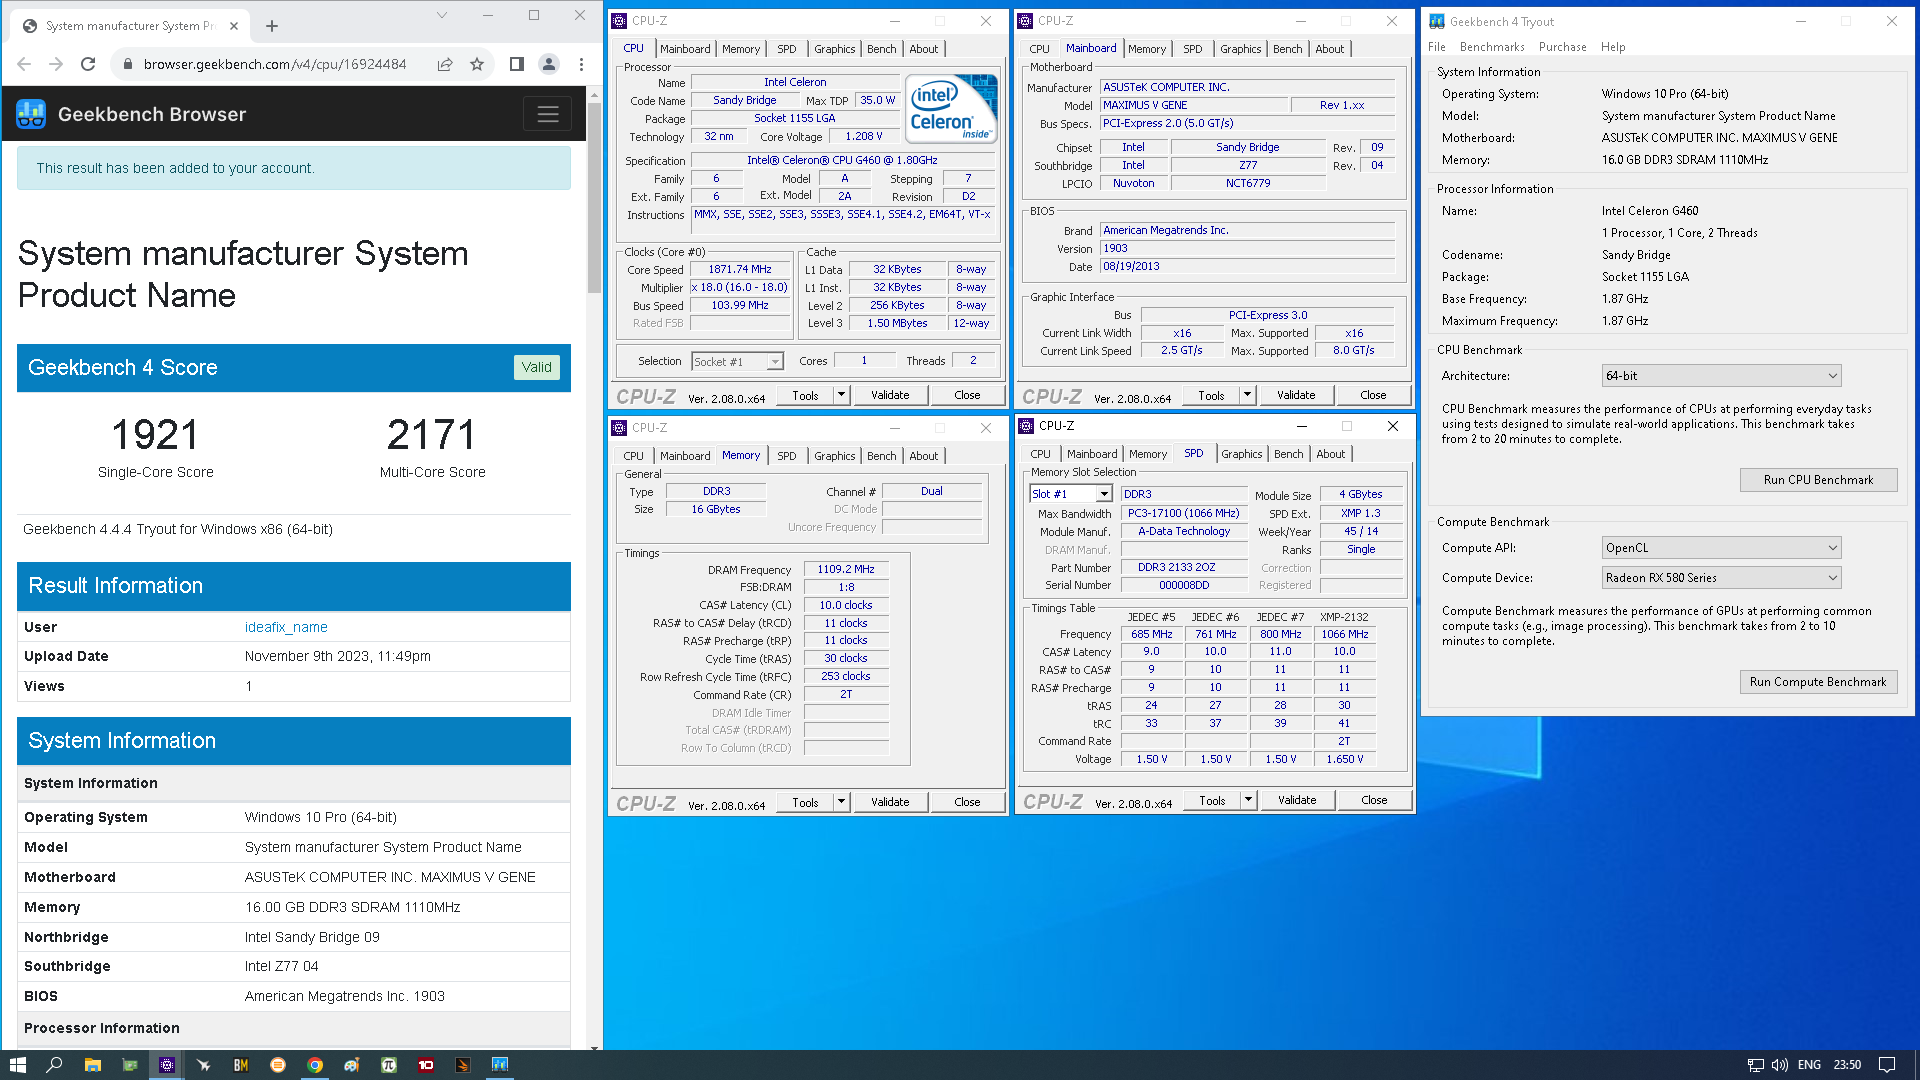The height and width of the screenshot is (1080, 1920).
Task: Click Run CPU Benchmark button
Action: (x=1818, y=480)
